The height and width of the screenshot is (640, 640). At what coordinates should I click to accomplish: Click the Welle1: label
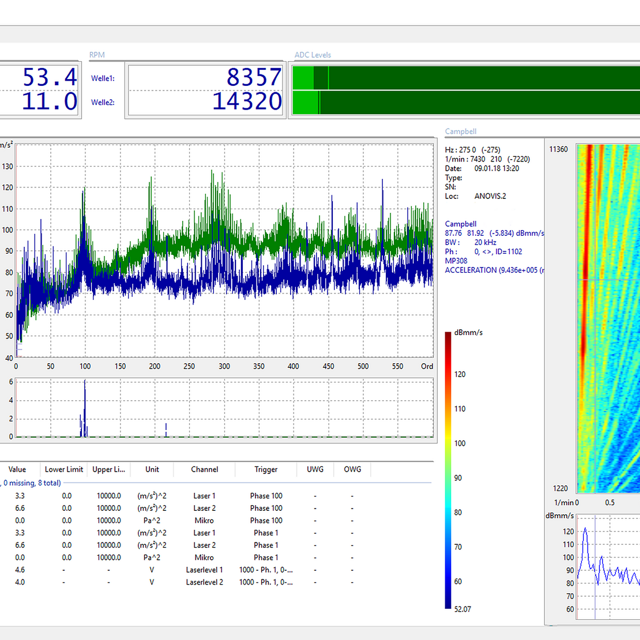[102, 78]
